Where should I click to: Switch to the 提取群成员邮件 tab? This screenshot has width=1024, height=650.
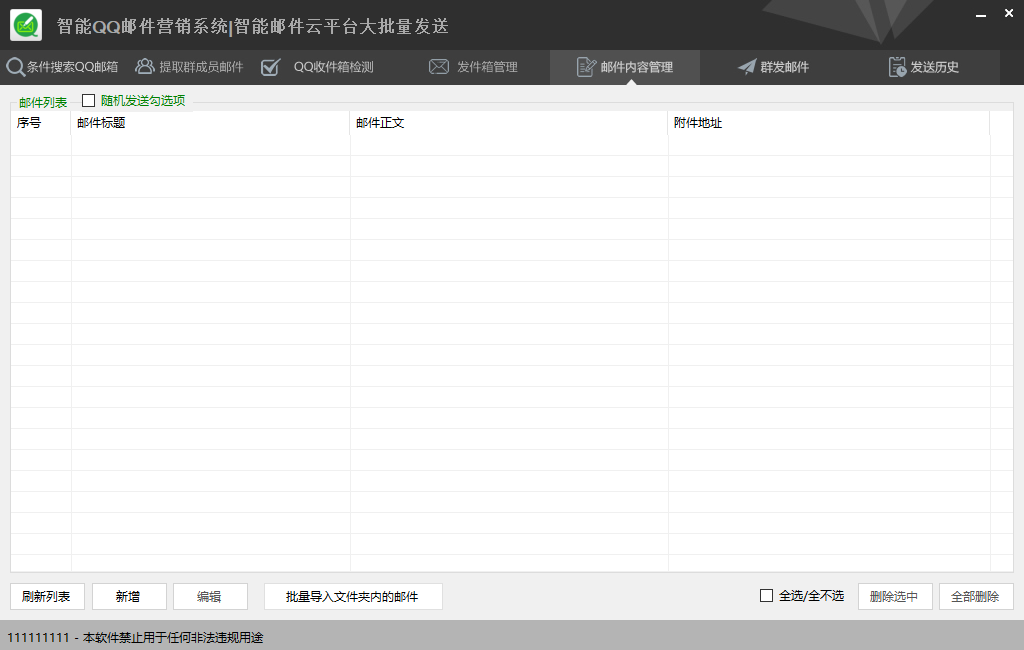(189, 67)
